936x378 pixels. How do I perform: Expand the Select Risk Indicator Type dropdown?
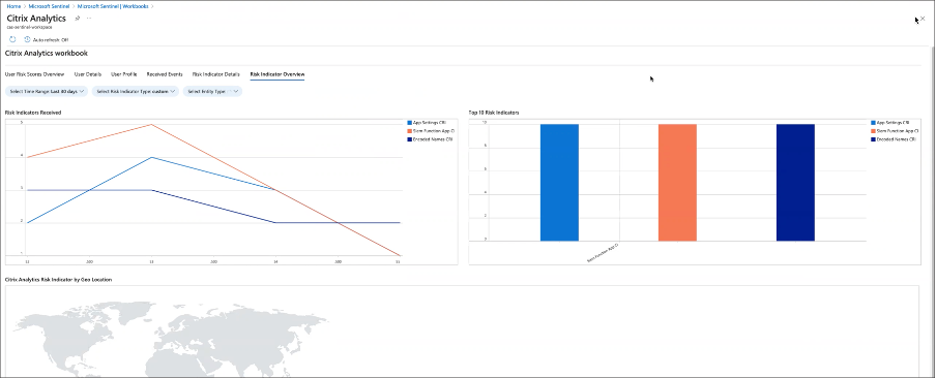point(136,91)
